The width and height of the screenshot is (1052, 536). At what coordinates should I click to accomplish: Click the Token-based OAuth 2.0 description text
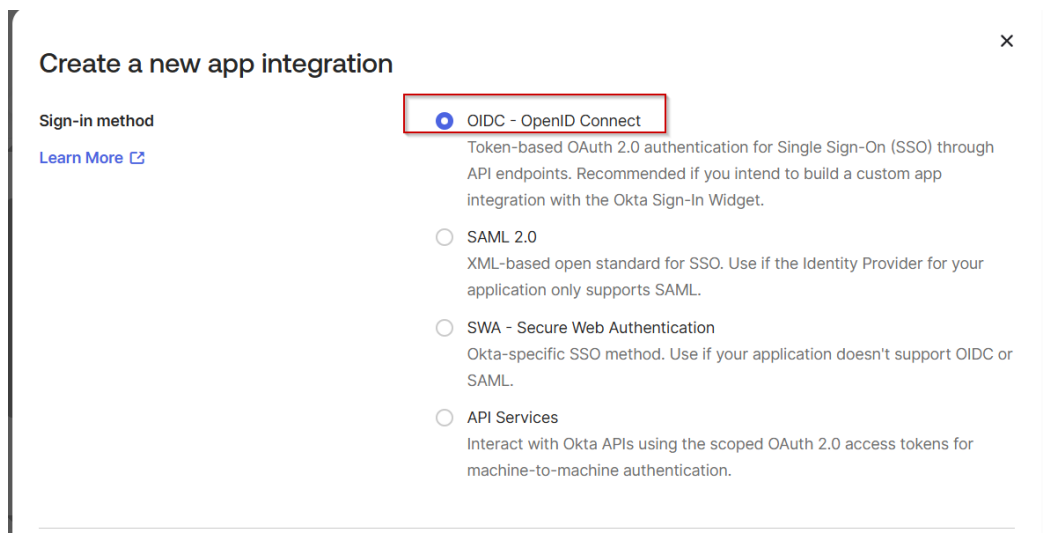[x=730, y=148]
